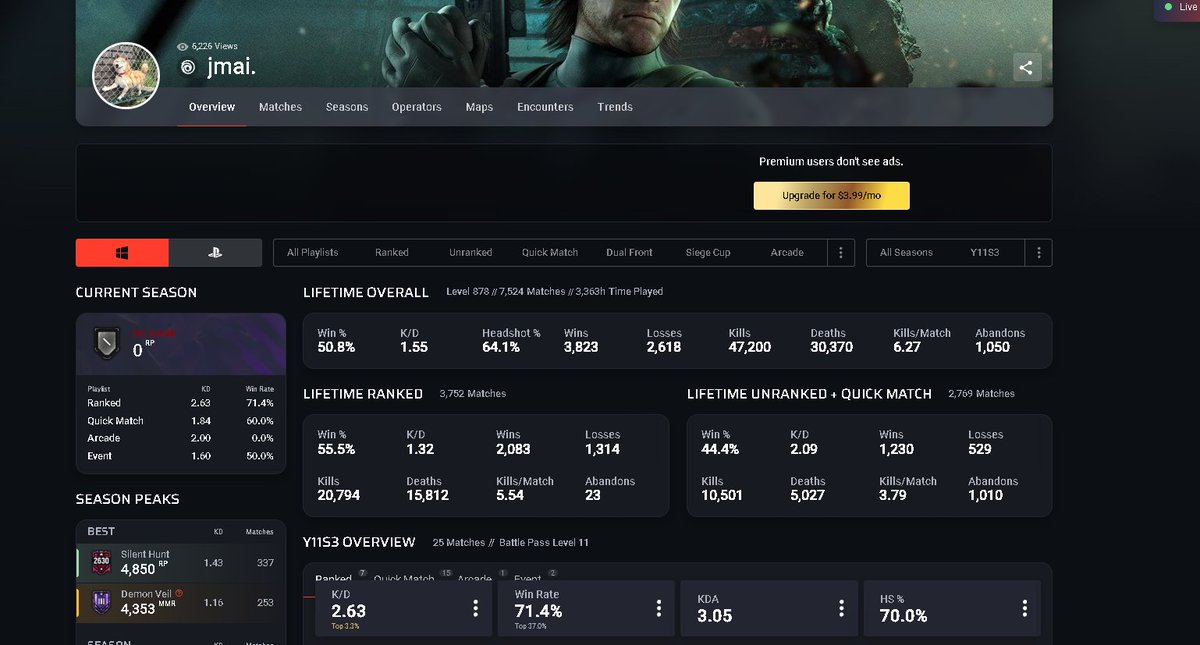Viewport: 1200px width, 645px height.
Task: Open more seasons menu after Y11S3
Action: point(1039,253)
